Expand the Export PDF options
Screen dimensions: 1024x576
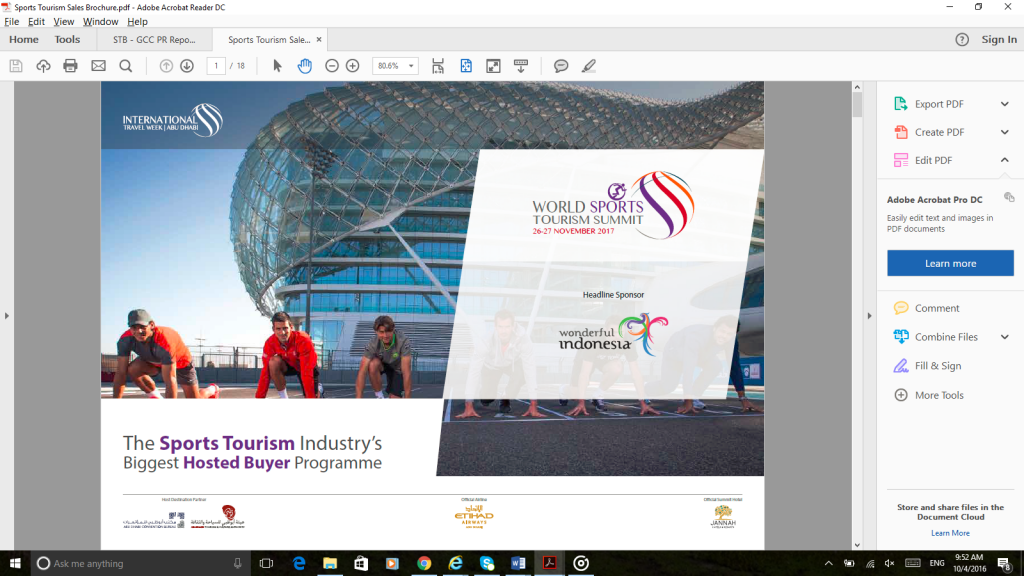tap(1004, 104)
